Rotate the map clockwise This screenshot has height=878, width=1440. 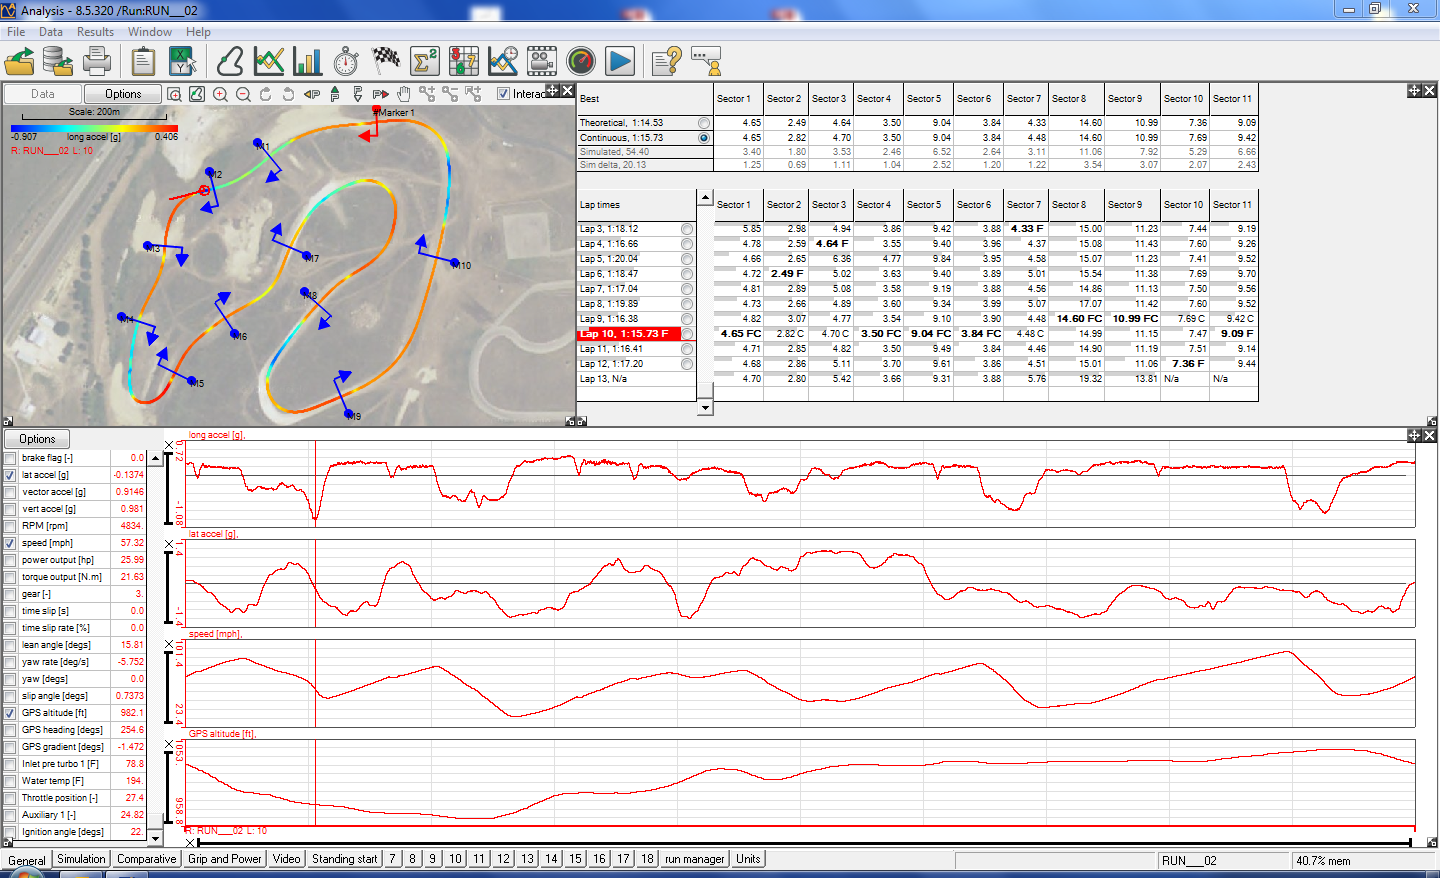tap(266, 94)
